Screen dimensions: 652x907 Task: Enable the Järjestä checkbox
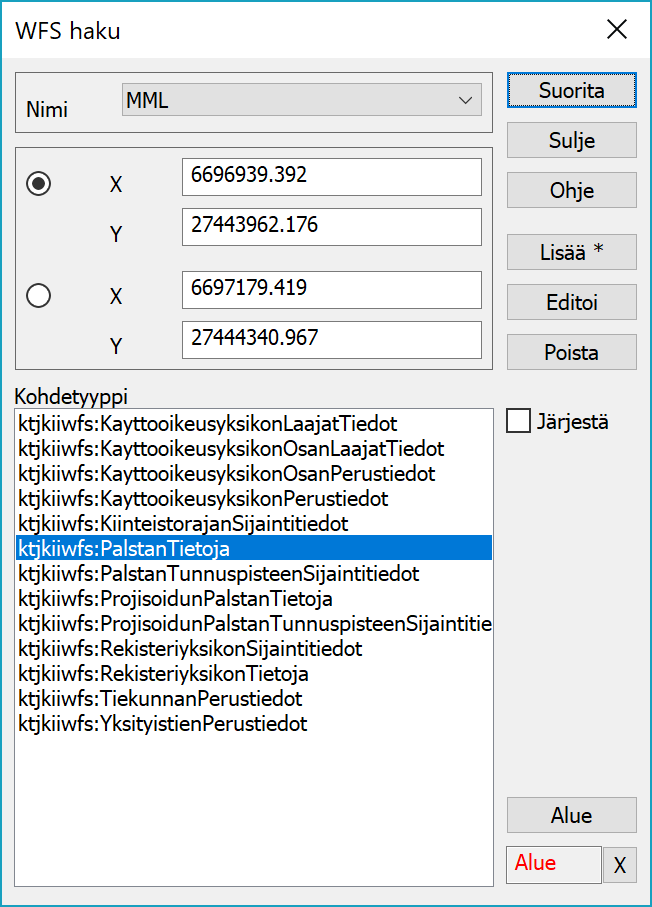click(x=519, y=421)
